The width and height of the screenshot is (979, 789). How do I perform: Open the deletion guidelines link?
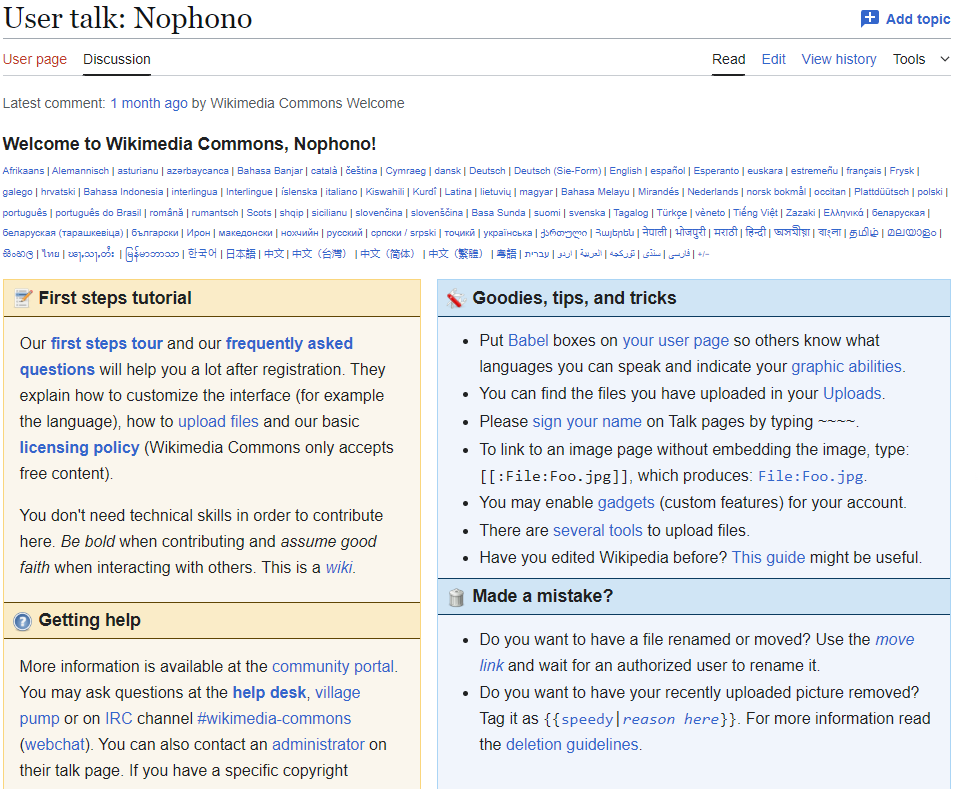pyautogui.click(x=573, y=744)
